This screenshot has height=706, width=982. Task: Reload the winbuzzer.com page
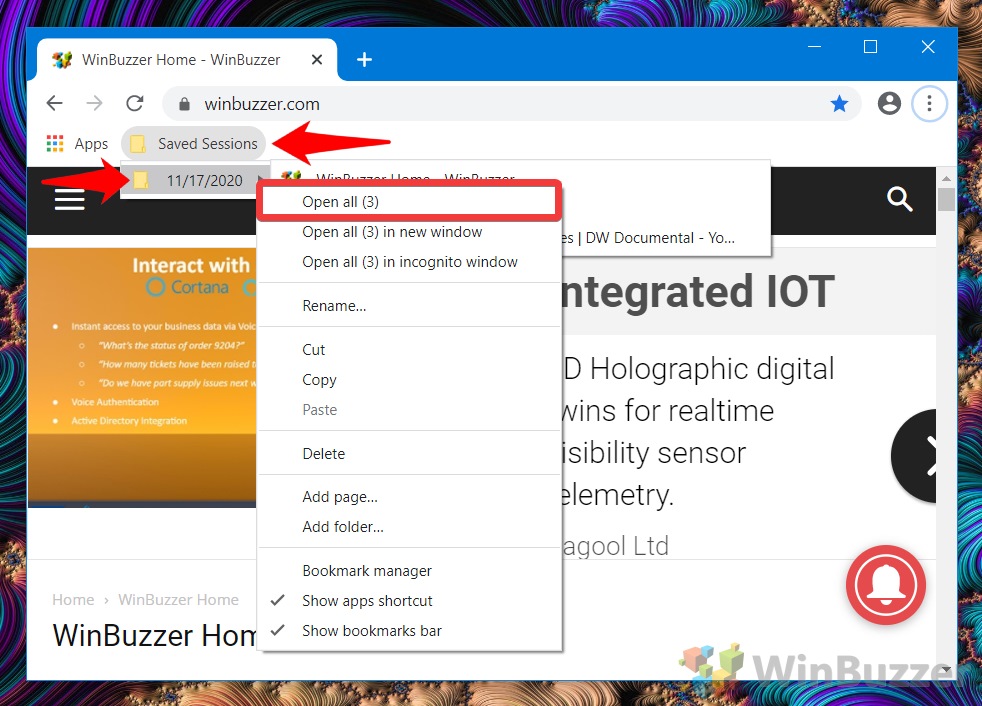(135, 103)
